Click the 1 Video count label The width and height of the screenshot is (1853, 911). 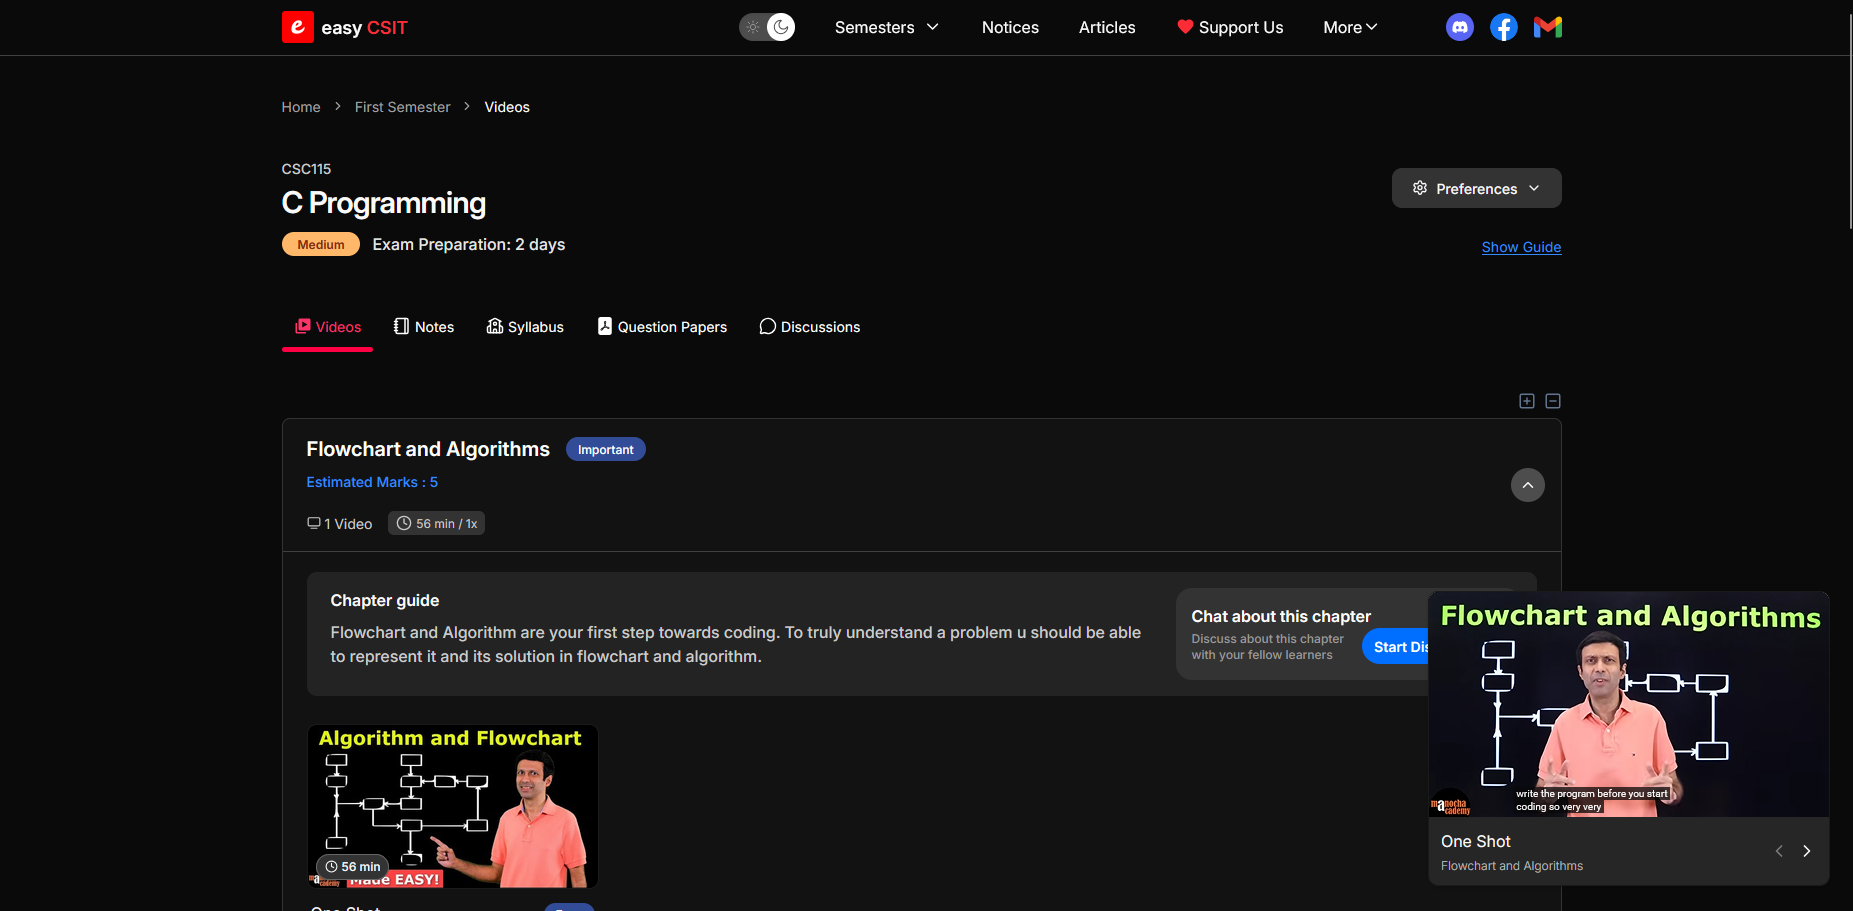tap(340, 524)
